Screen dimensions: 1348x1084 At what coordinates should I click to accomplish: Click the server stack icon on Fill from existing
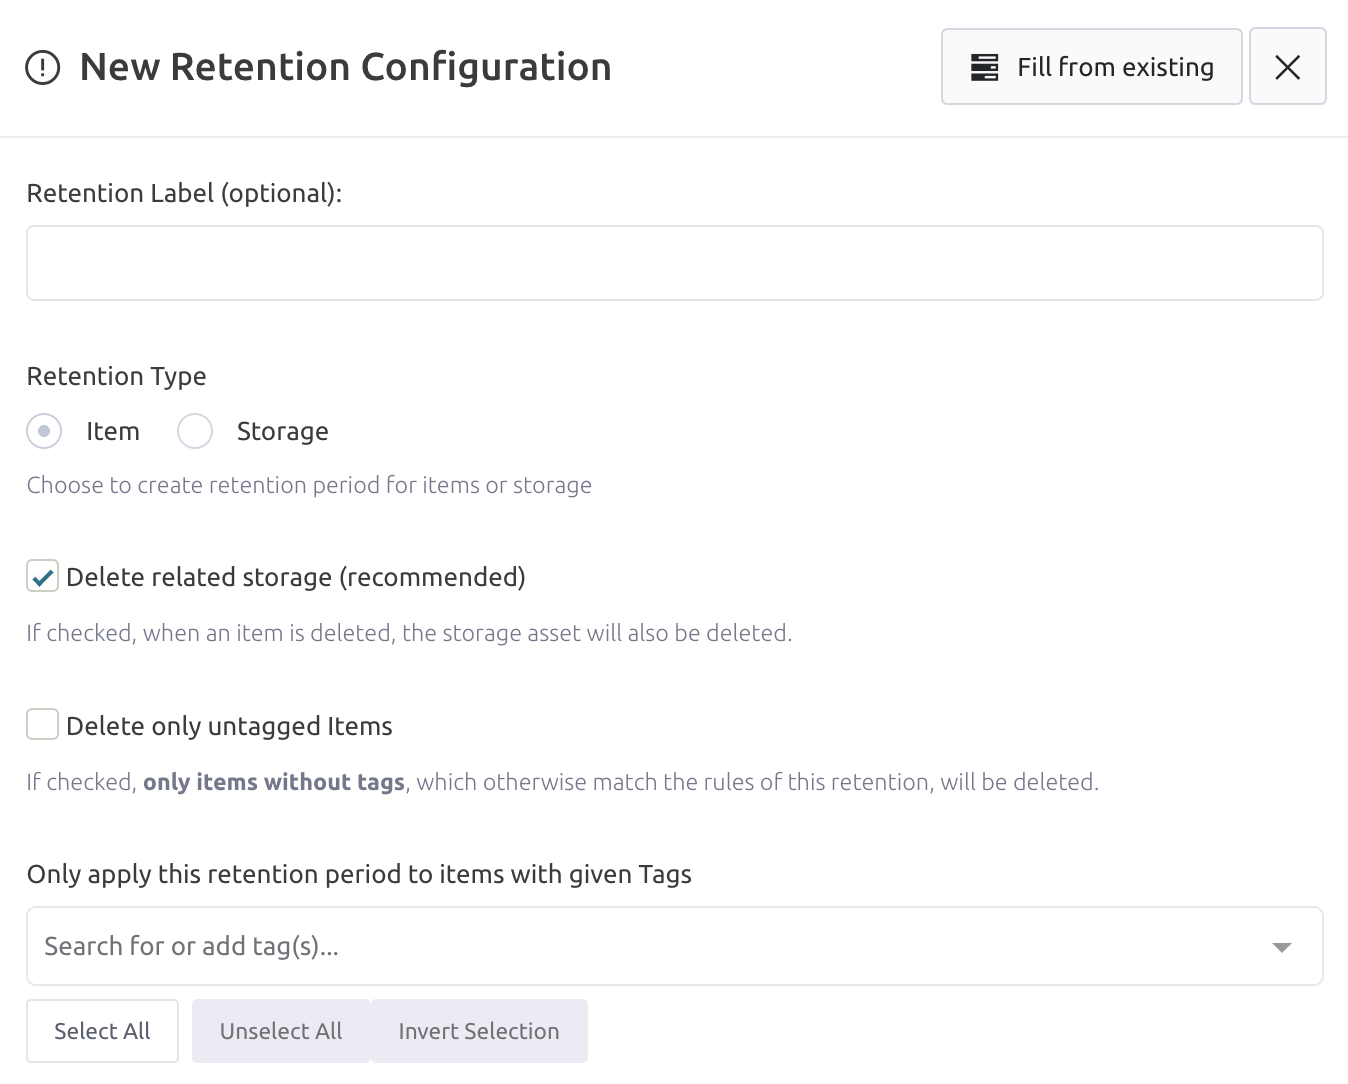[x=985, y=67]
